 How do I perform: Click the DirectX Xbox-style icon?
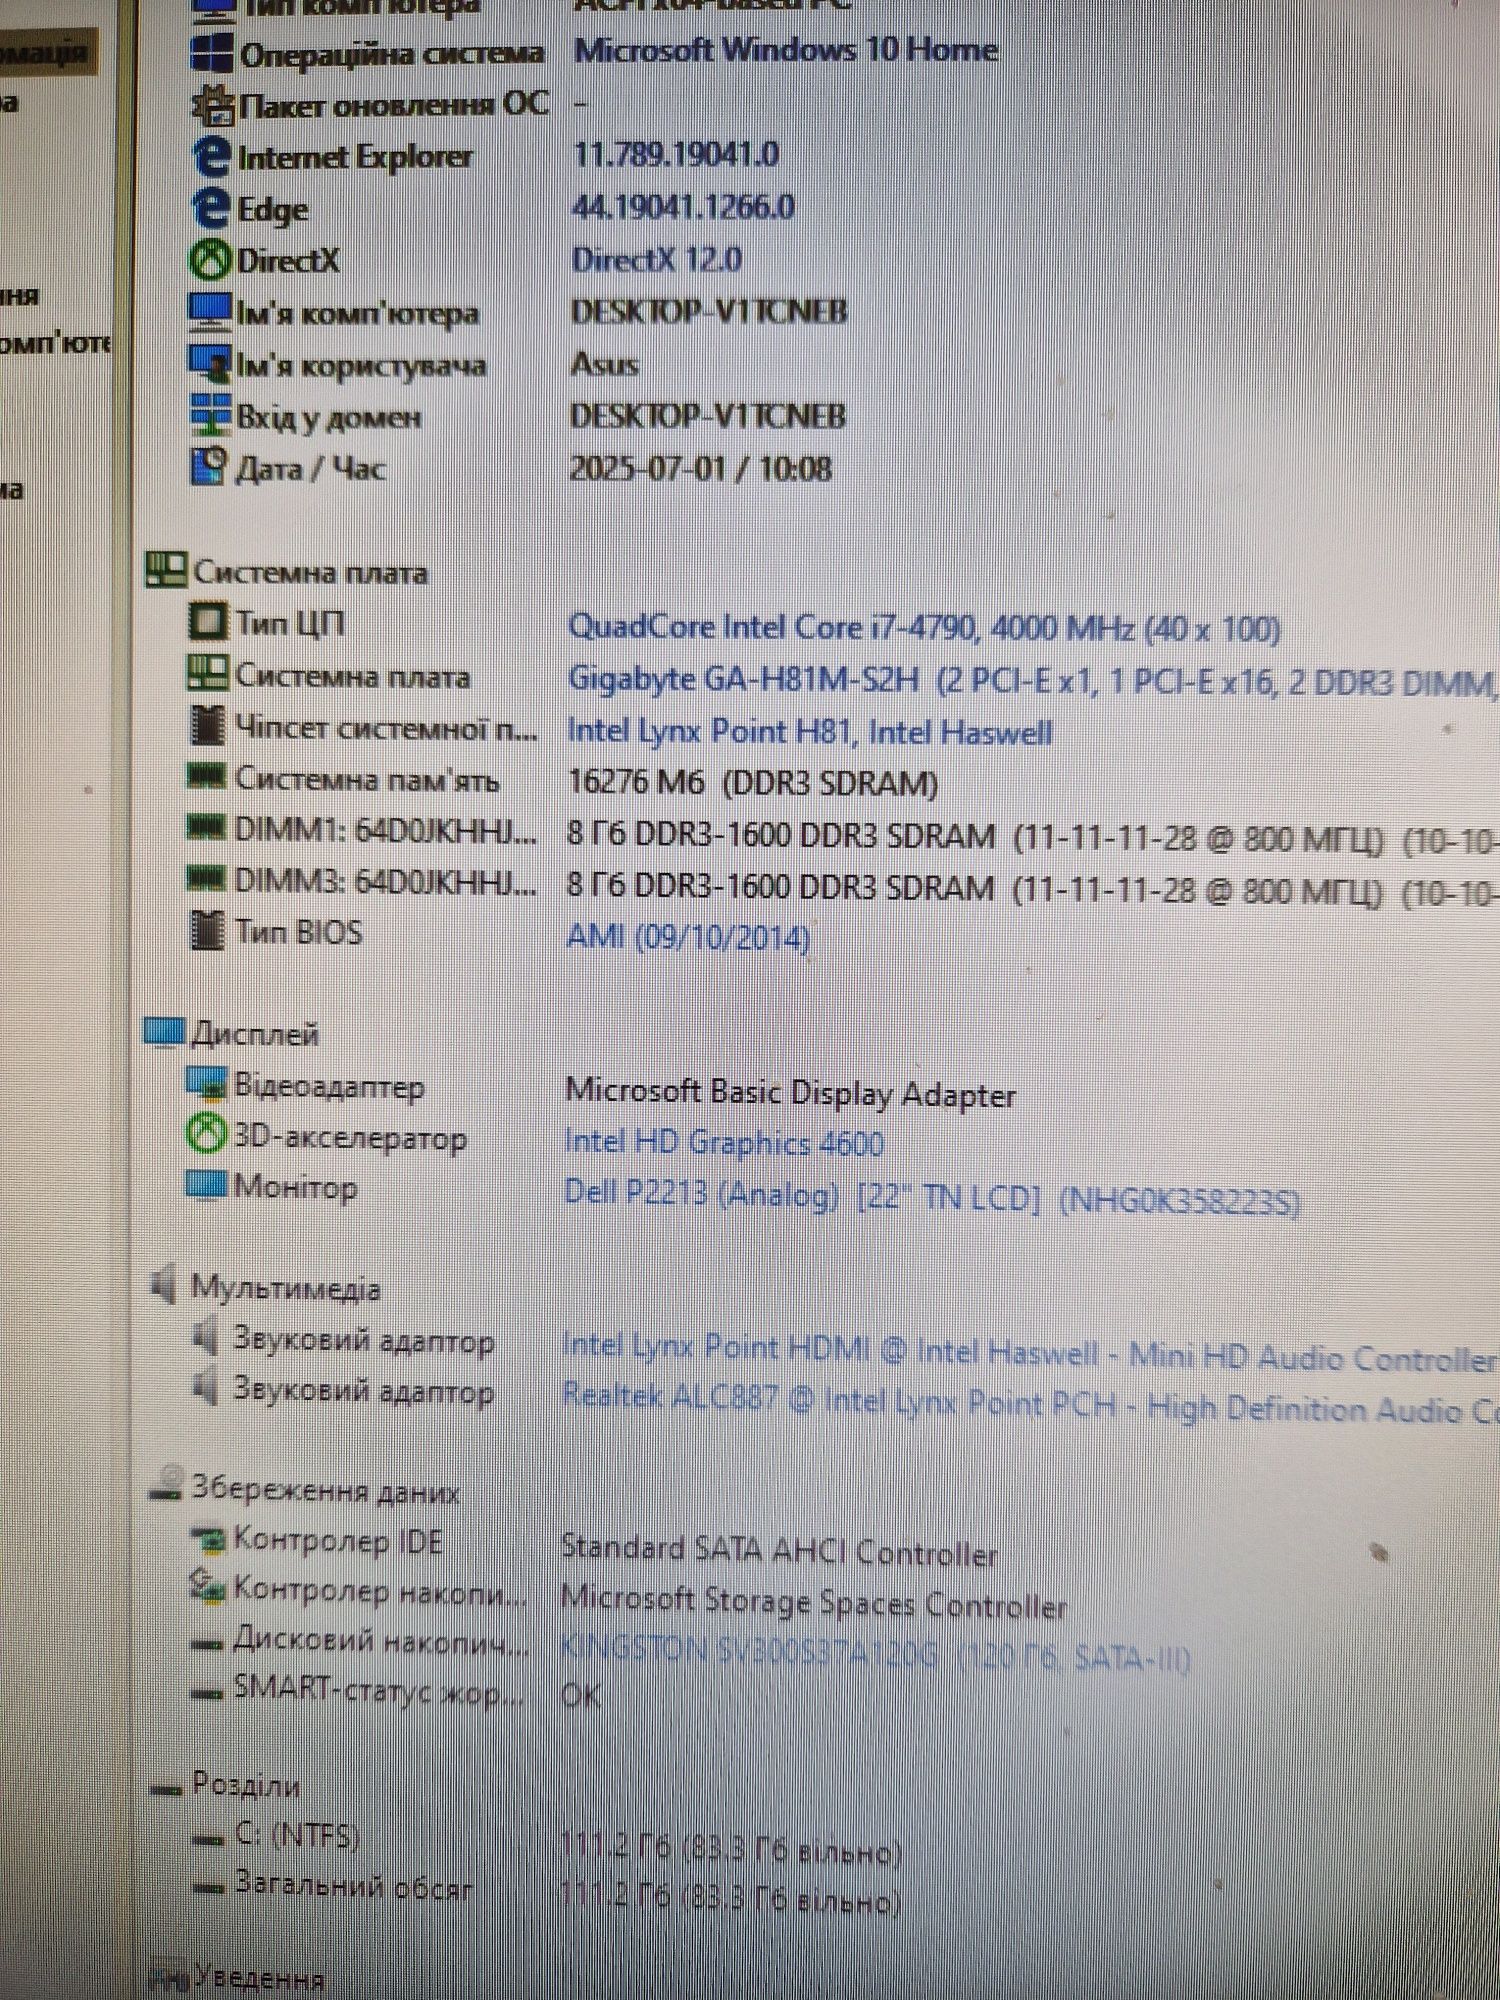click(x=210, y=261)
